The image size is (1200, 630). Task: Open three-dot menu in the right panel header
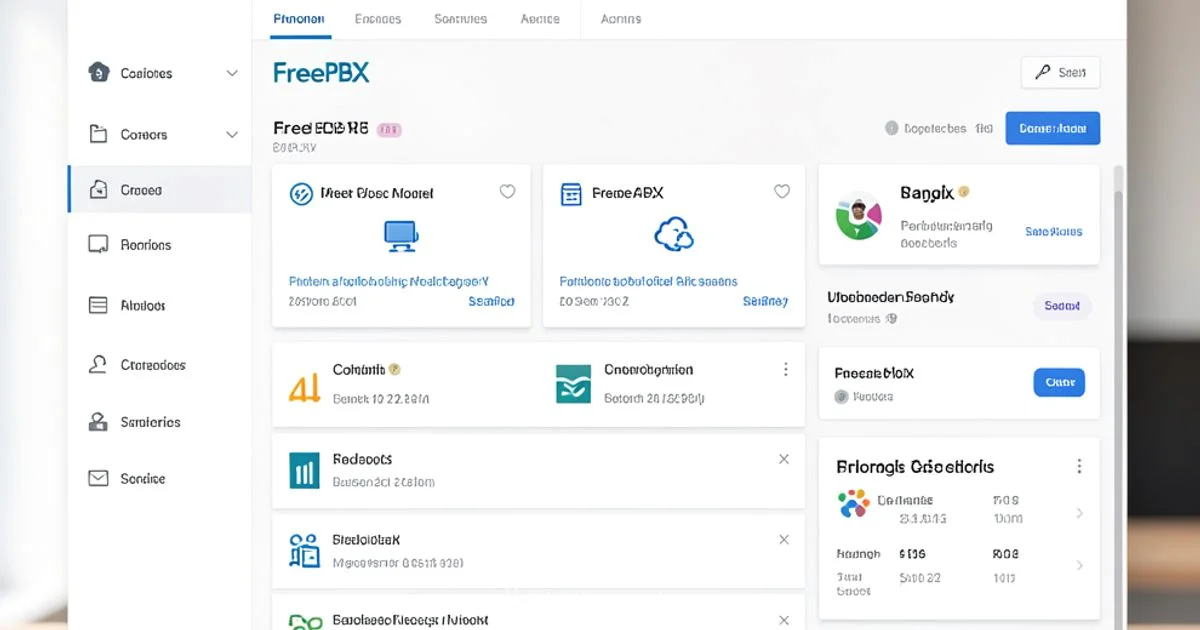click(1079, 466)
